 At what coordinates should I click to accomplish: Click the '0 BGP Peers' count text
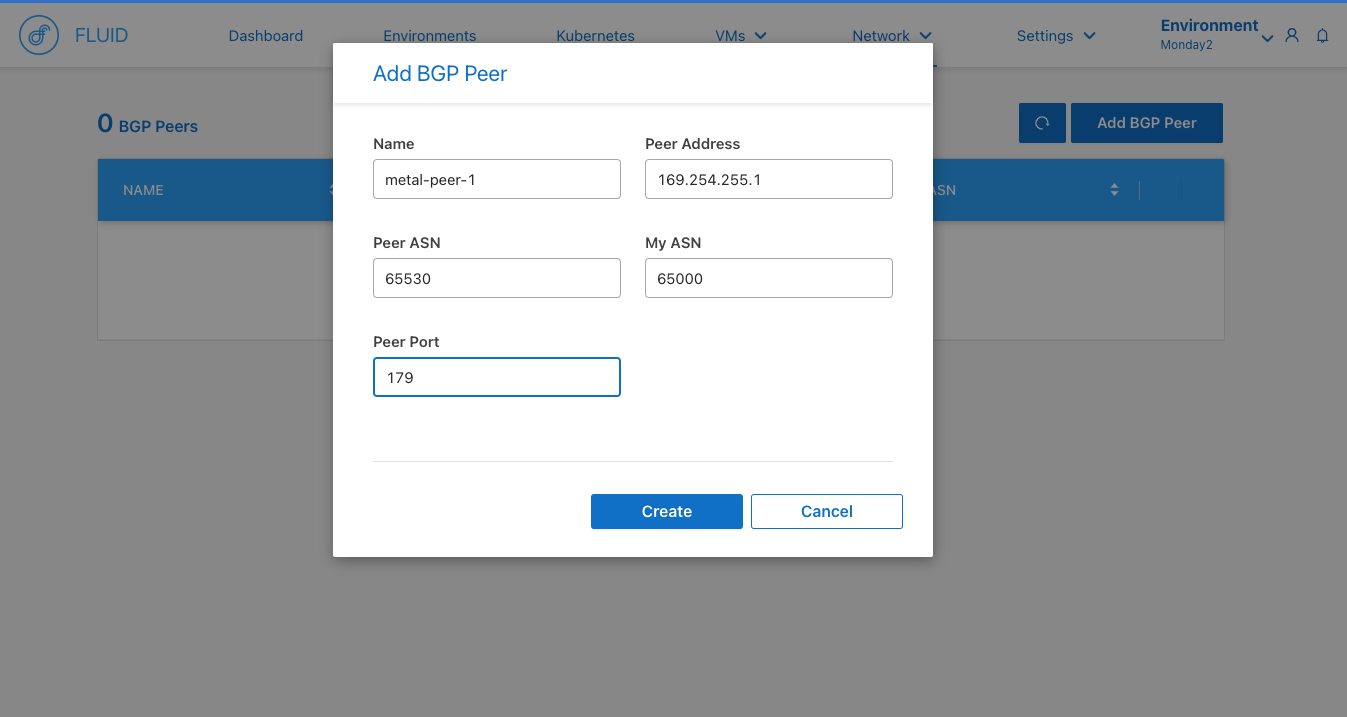[x=148, y=125]
